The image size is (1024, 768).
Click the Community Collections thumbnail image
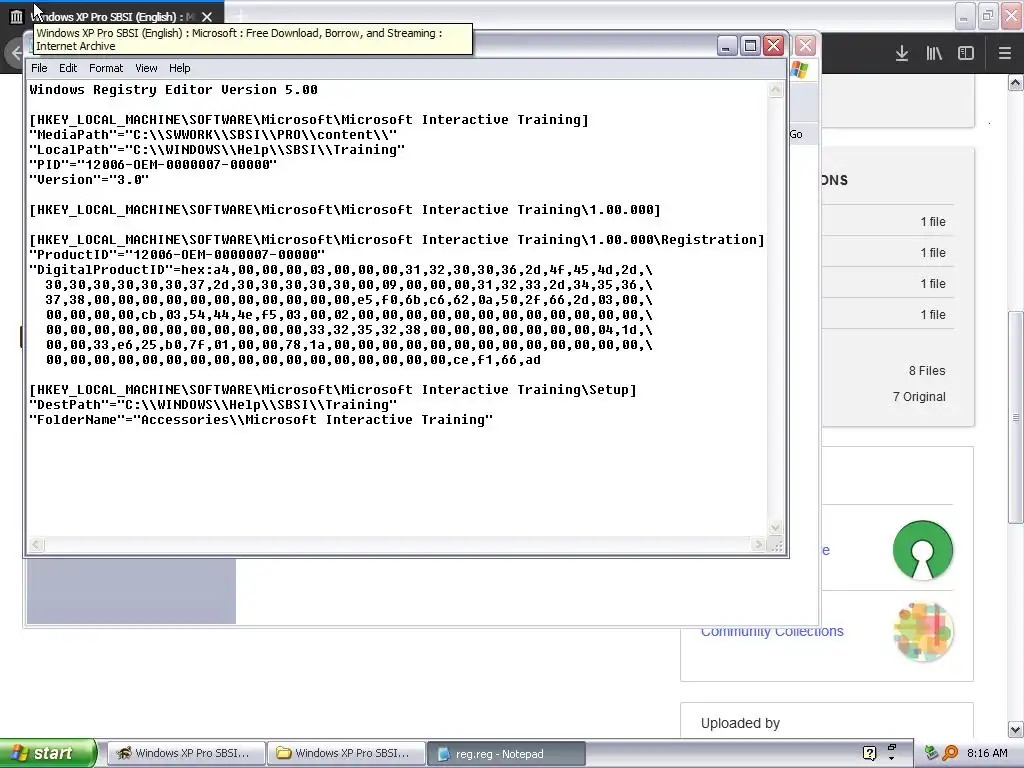(x=923, y=632)
